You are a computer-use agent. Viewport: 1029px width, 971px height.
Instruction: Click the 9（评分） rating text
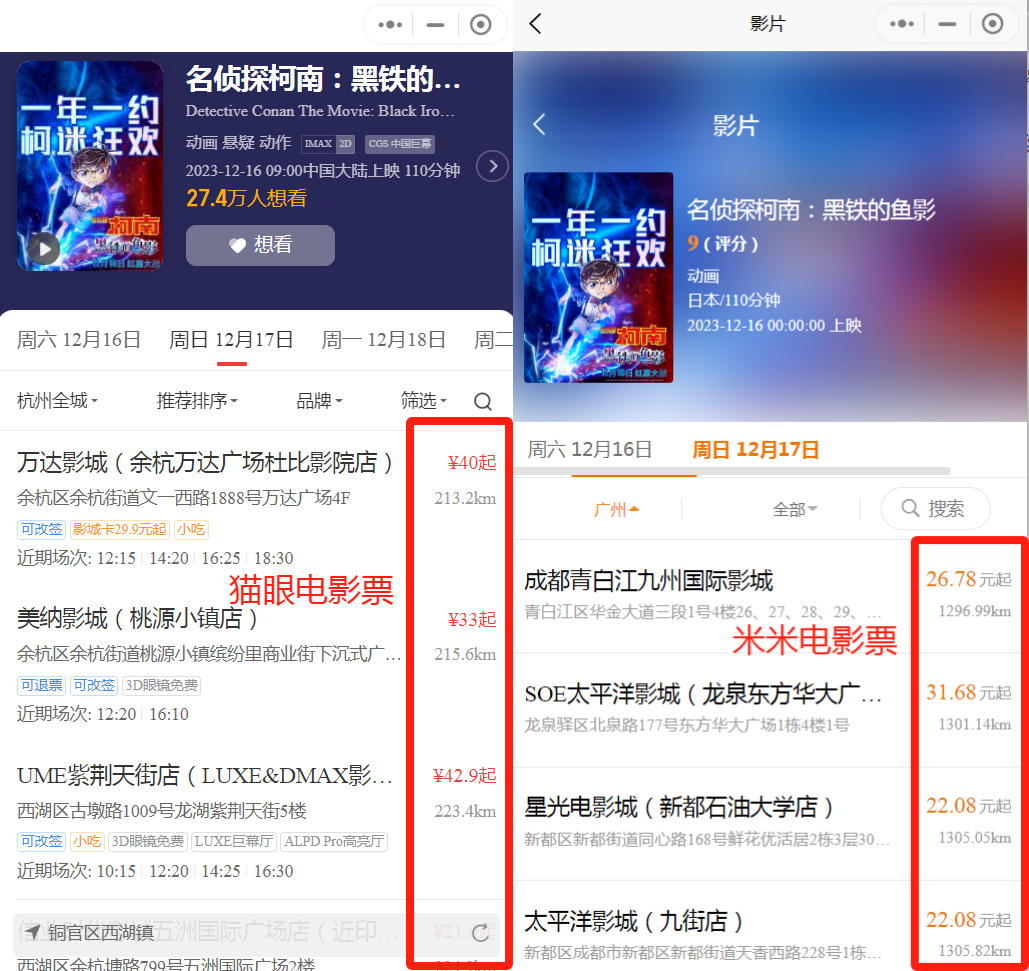coord(723,244)
